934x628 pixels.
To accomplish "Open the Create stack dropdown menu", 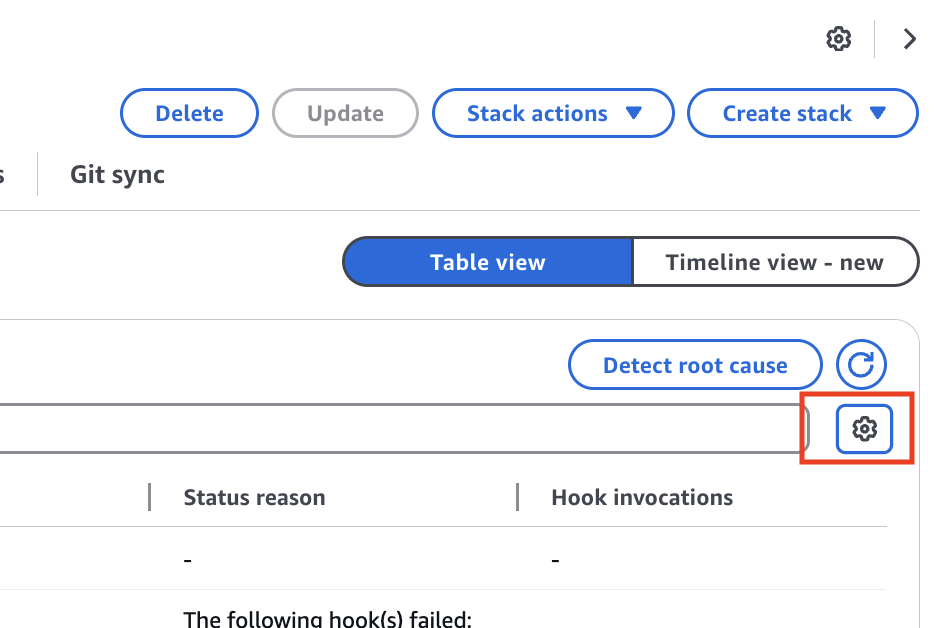I will pos(802,113).
